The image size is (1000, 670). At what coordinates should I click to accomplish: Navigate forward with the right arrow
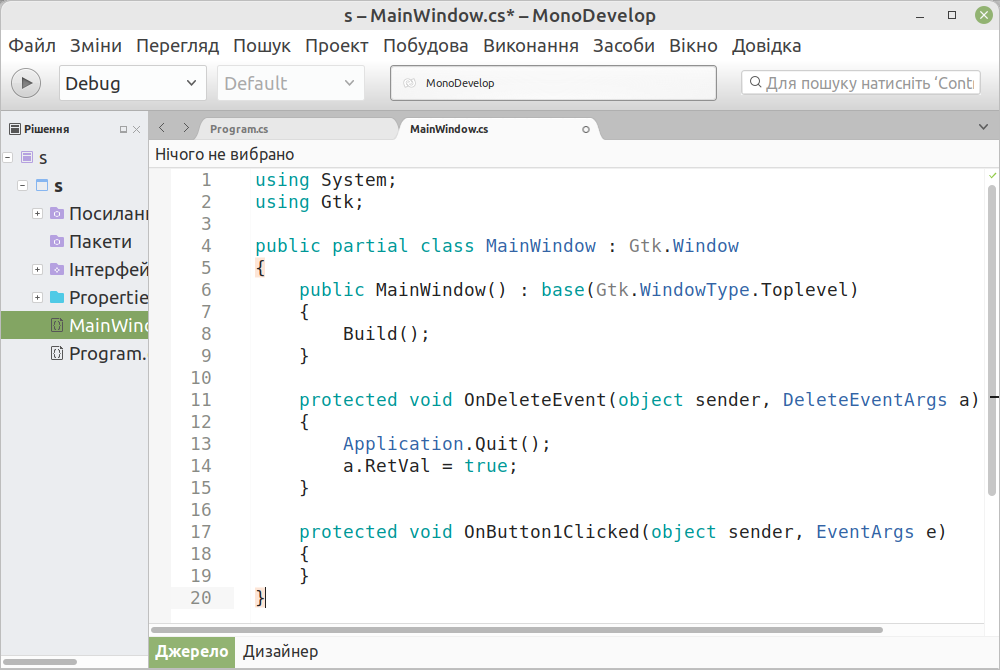coord(186,128)
